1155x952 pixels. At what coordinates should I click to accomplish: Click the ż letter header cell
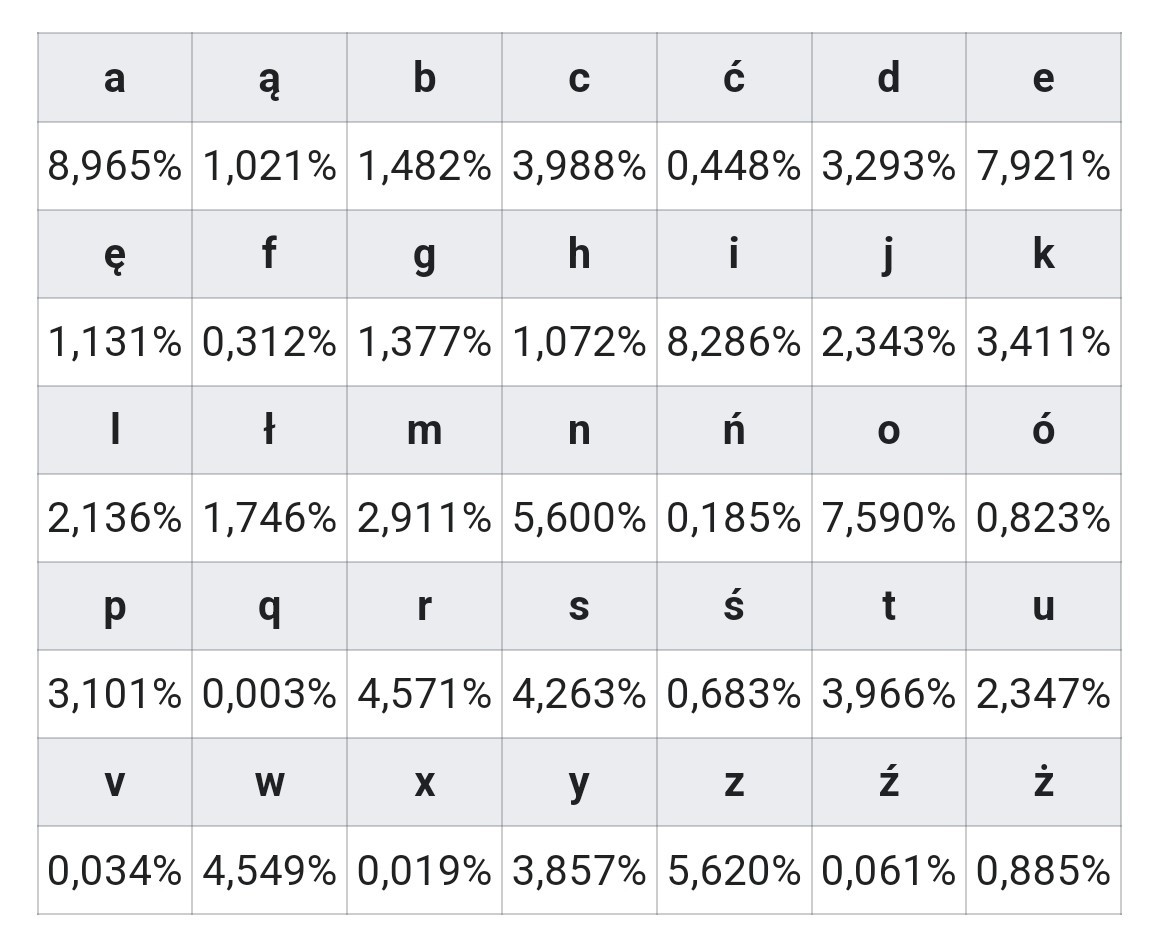point(1043,782)
